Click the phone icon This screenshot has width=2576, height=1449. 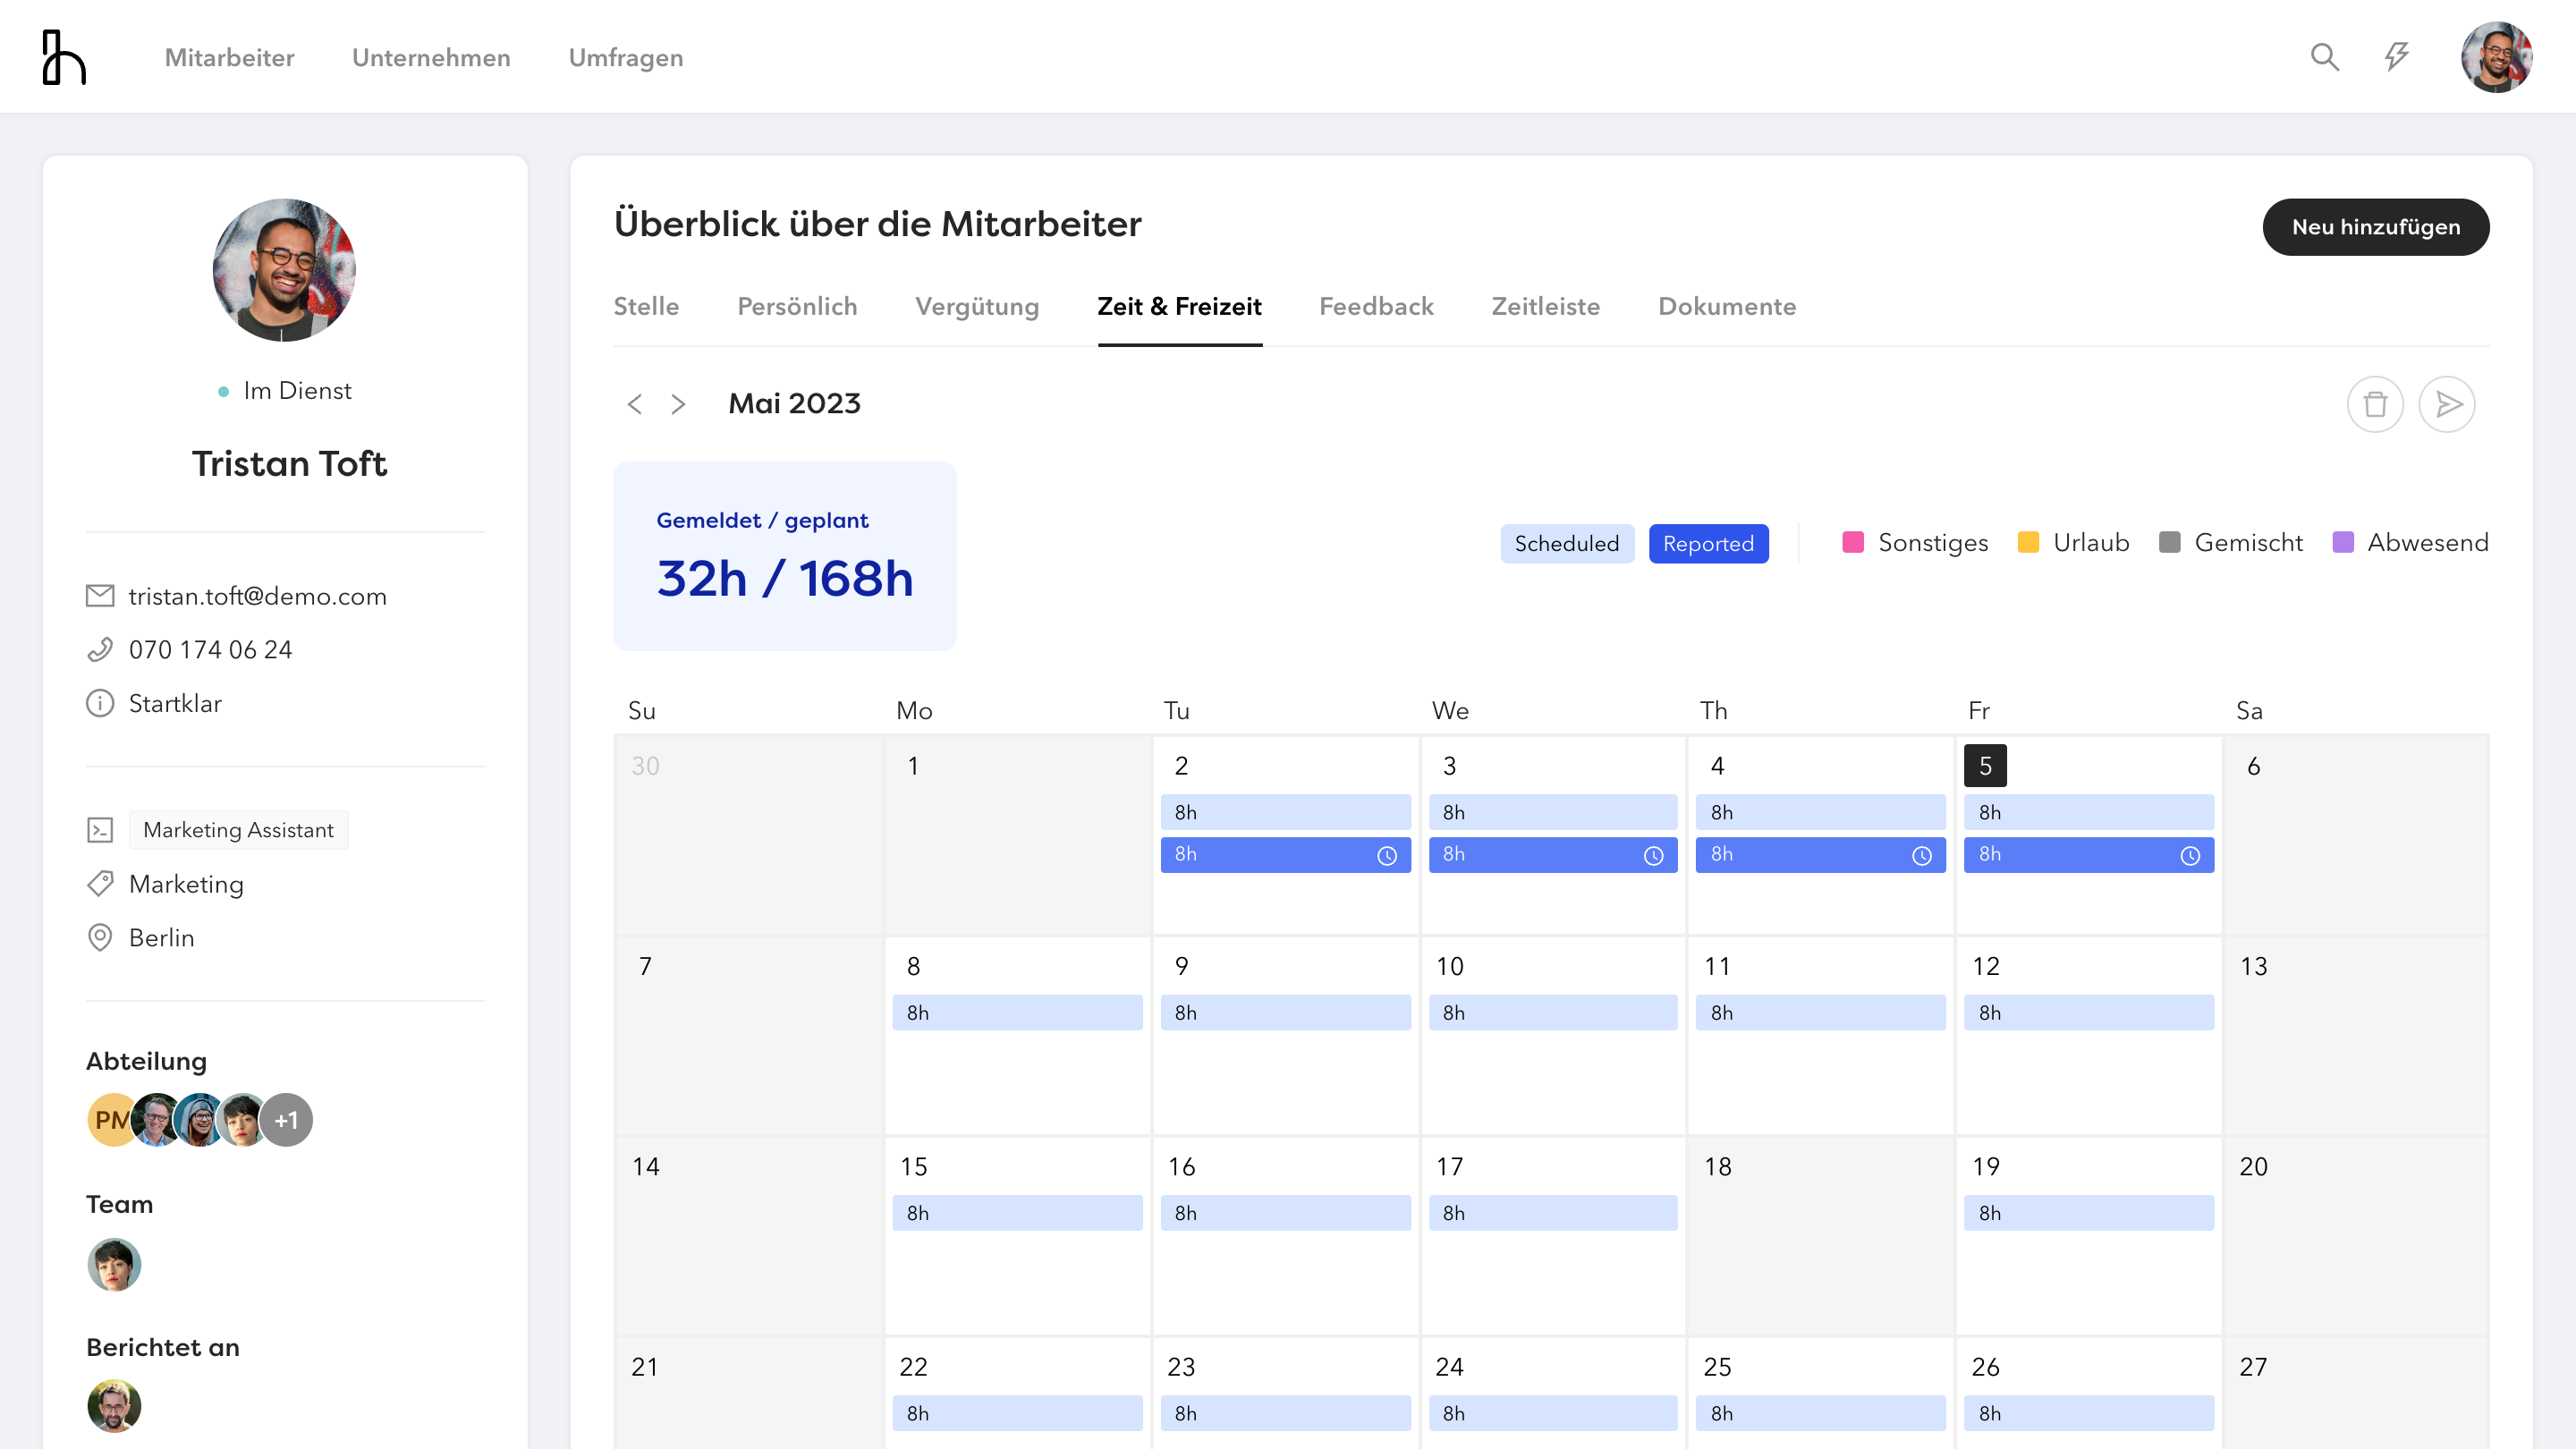(x=100, y=650)
